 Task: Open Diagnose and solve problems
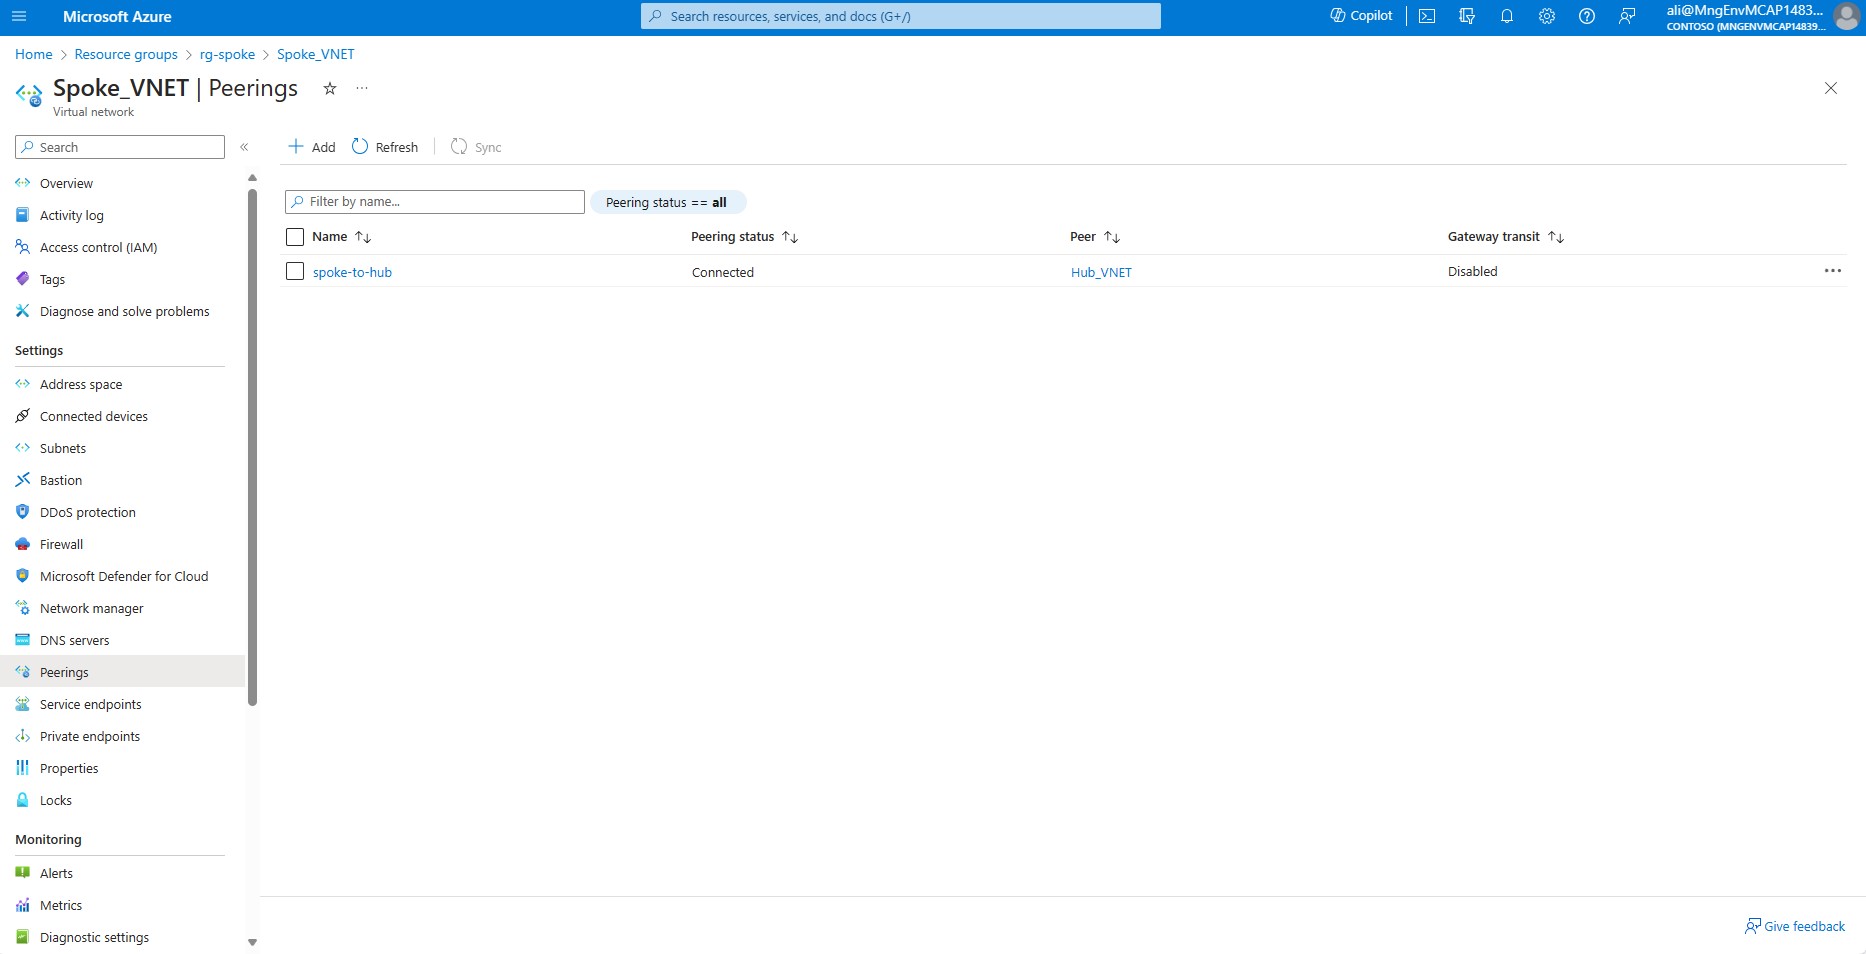[125, 311]
